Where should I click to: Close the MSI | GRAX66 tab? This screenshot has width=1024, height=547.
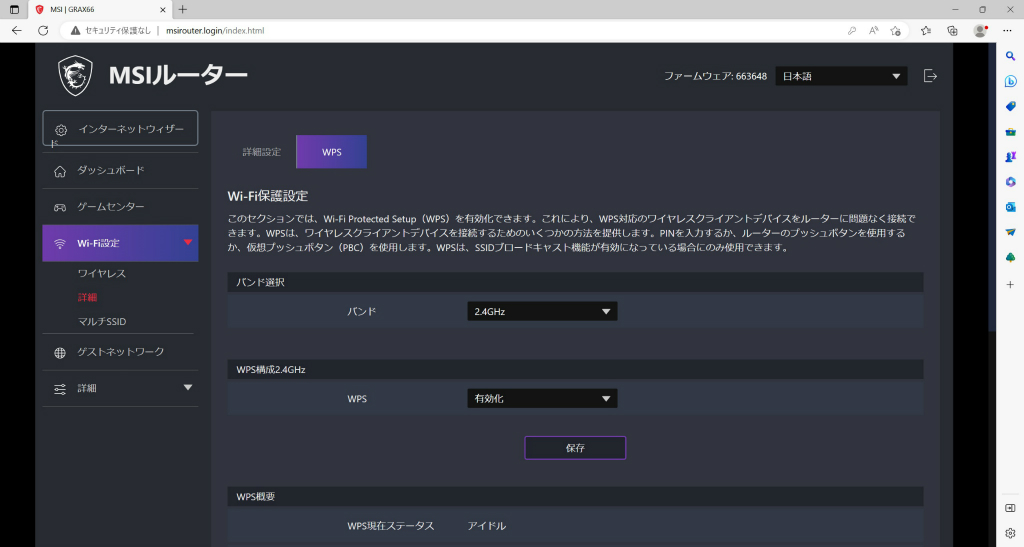pos(163,10)
